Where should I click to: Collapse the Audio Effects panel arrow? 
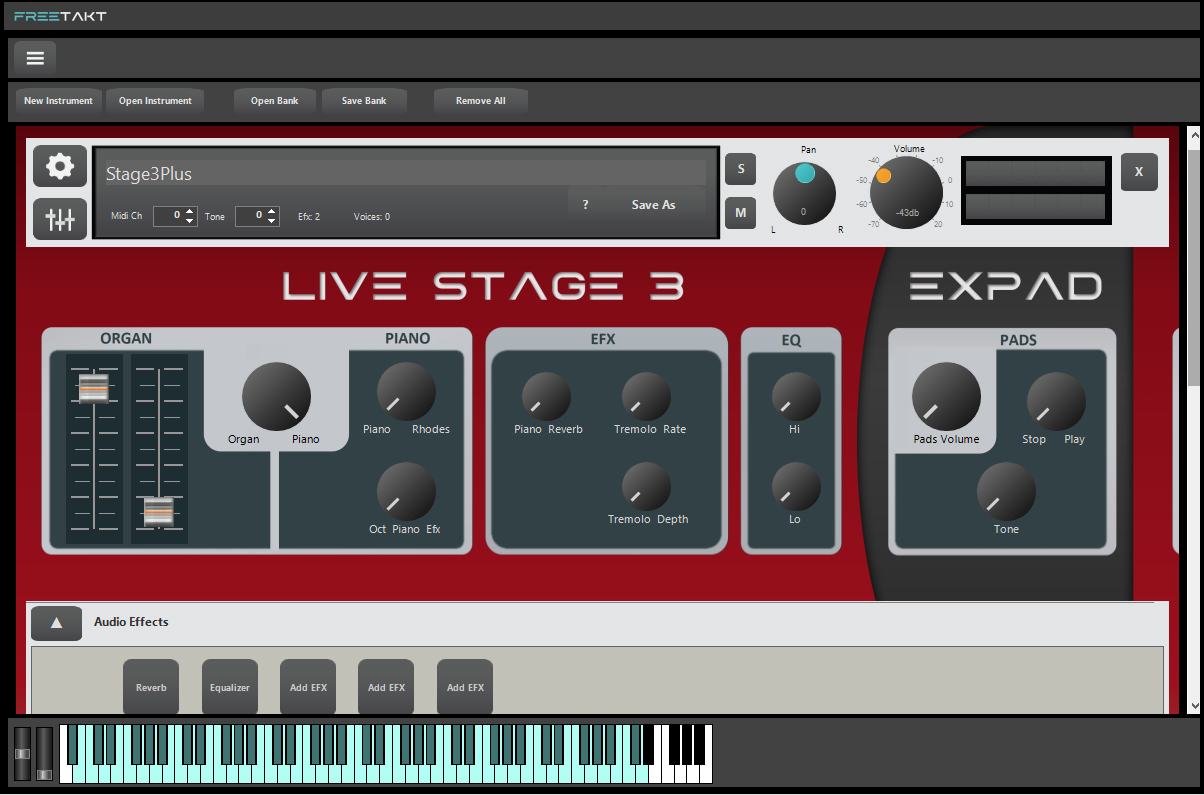[57, 623]
